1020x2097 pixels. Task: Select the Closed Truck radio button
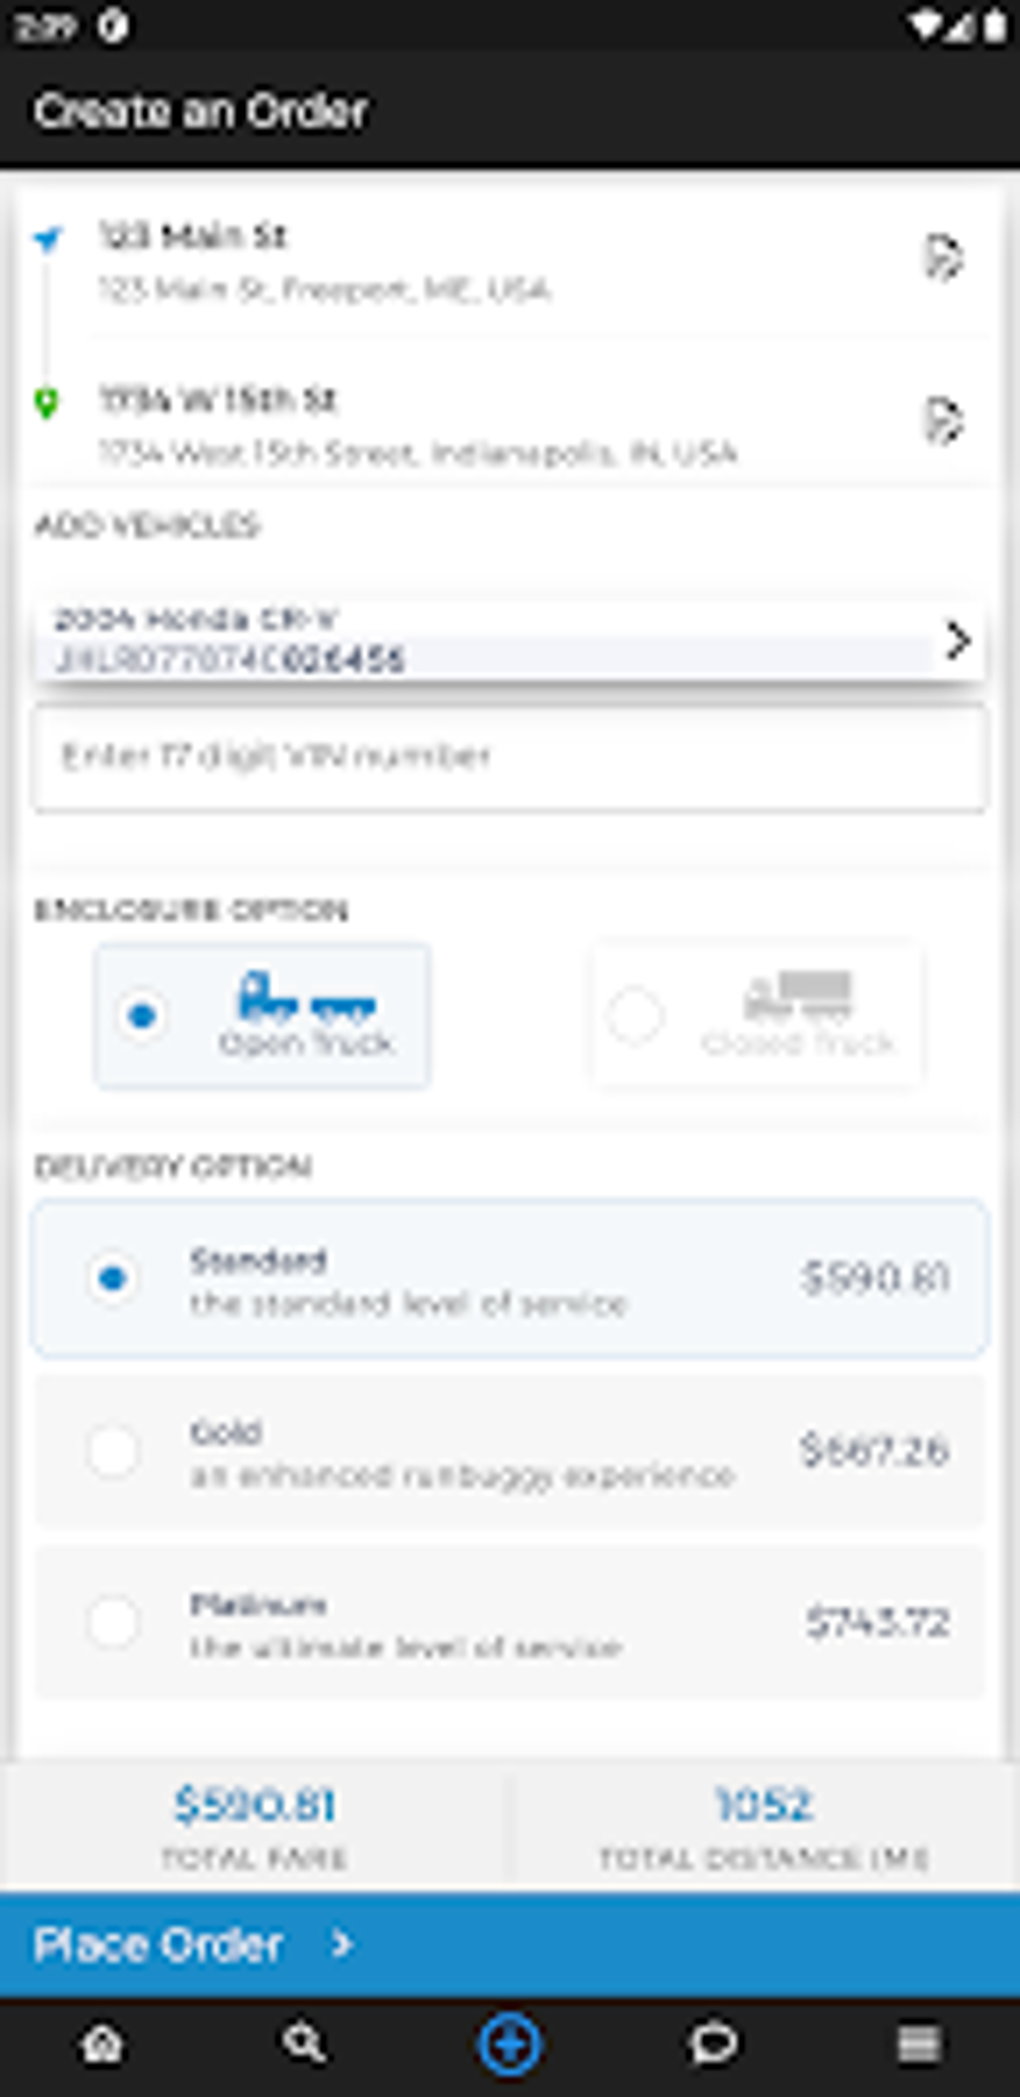[x=634, y=1016]
